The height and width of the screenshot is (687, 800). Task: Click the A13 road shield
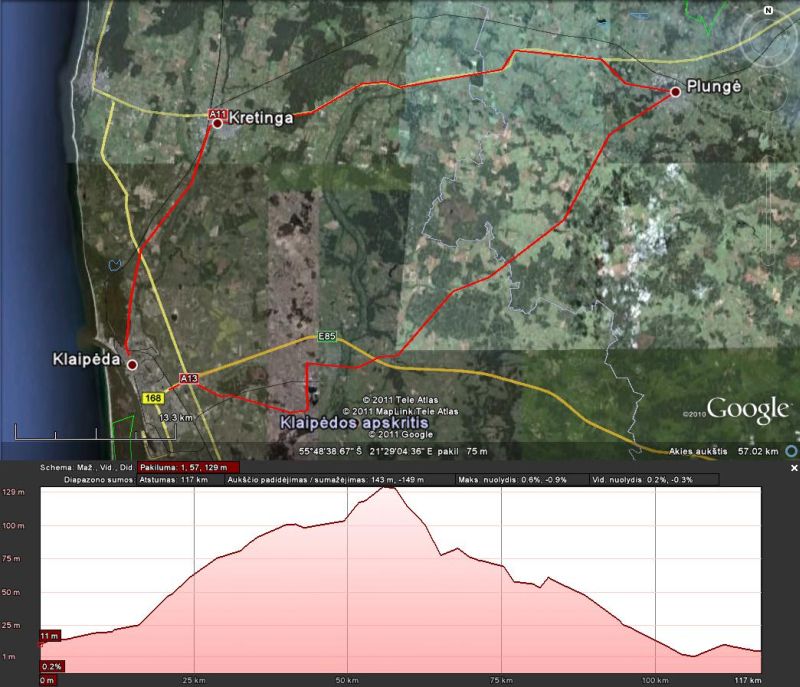tap(189, 378)
